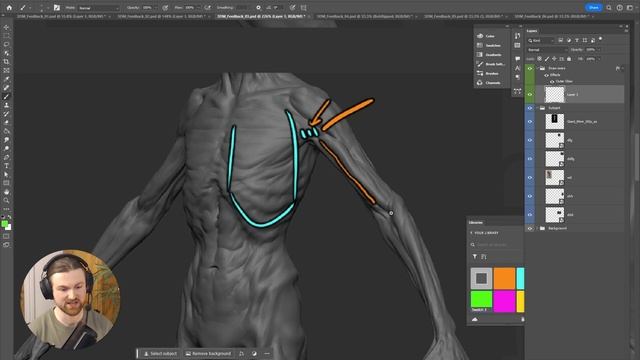Viewport: 640px width, 360px height.
Task: Open the contextual bar more options icon
Action: coord(267,353)
